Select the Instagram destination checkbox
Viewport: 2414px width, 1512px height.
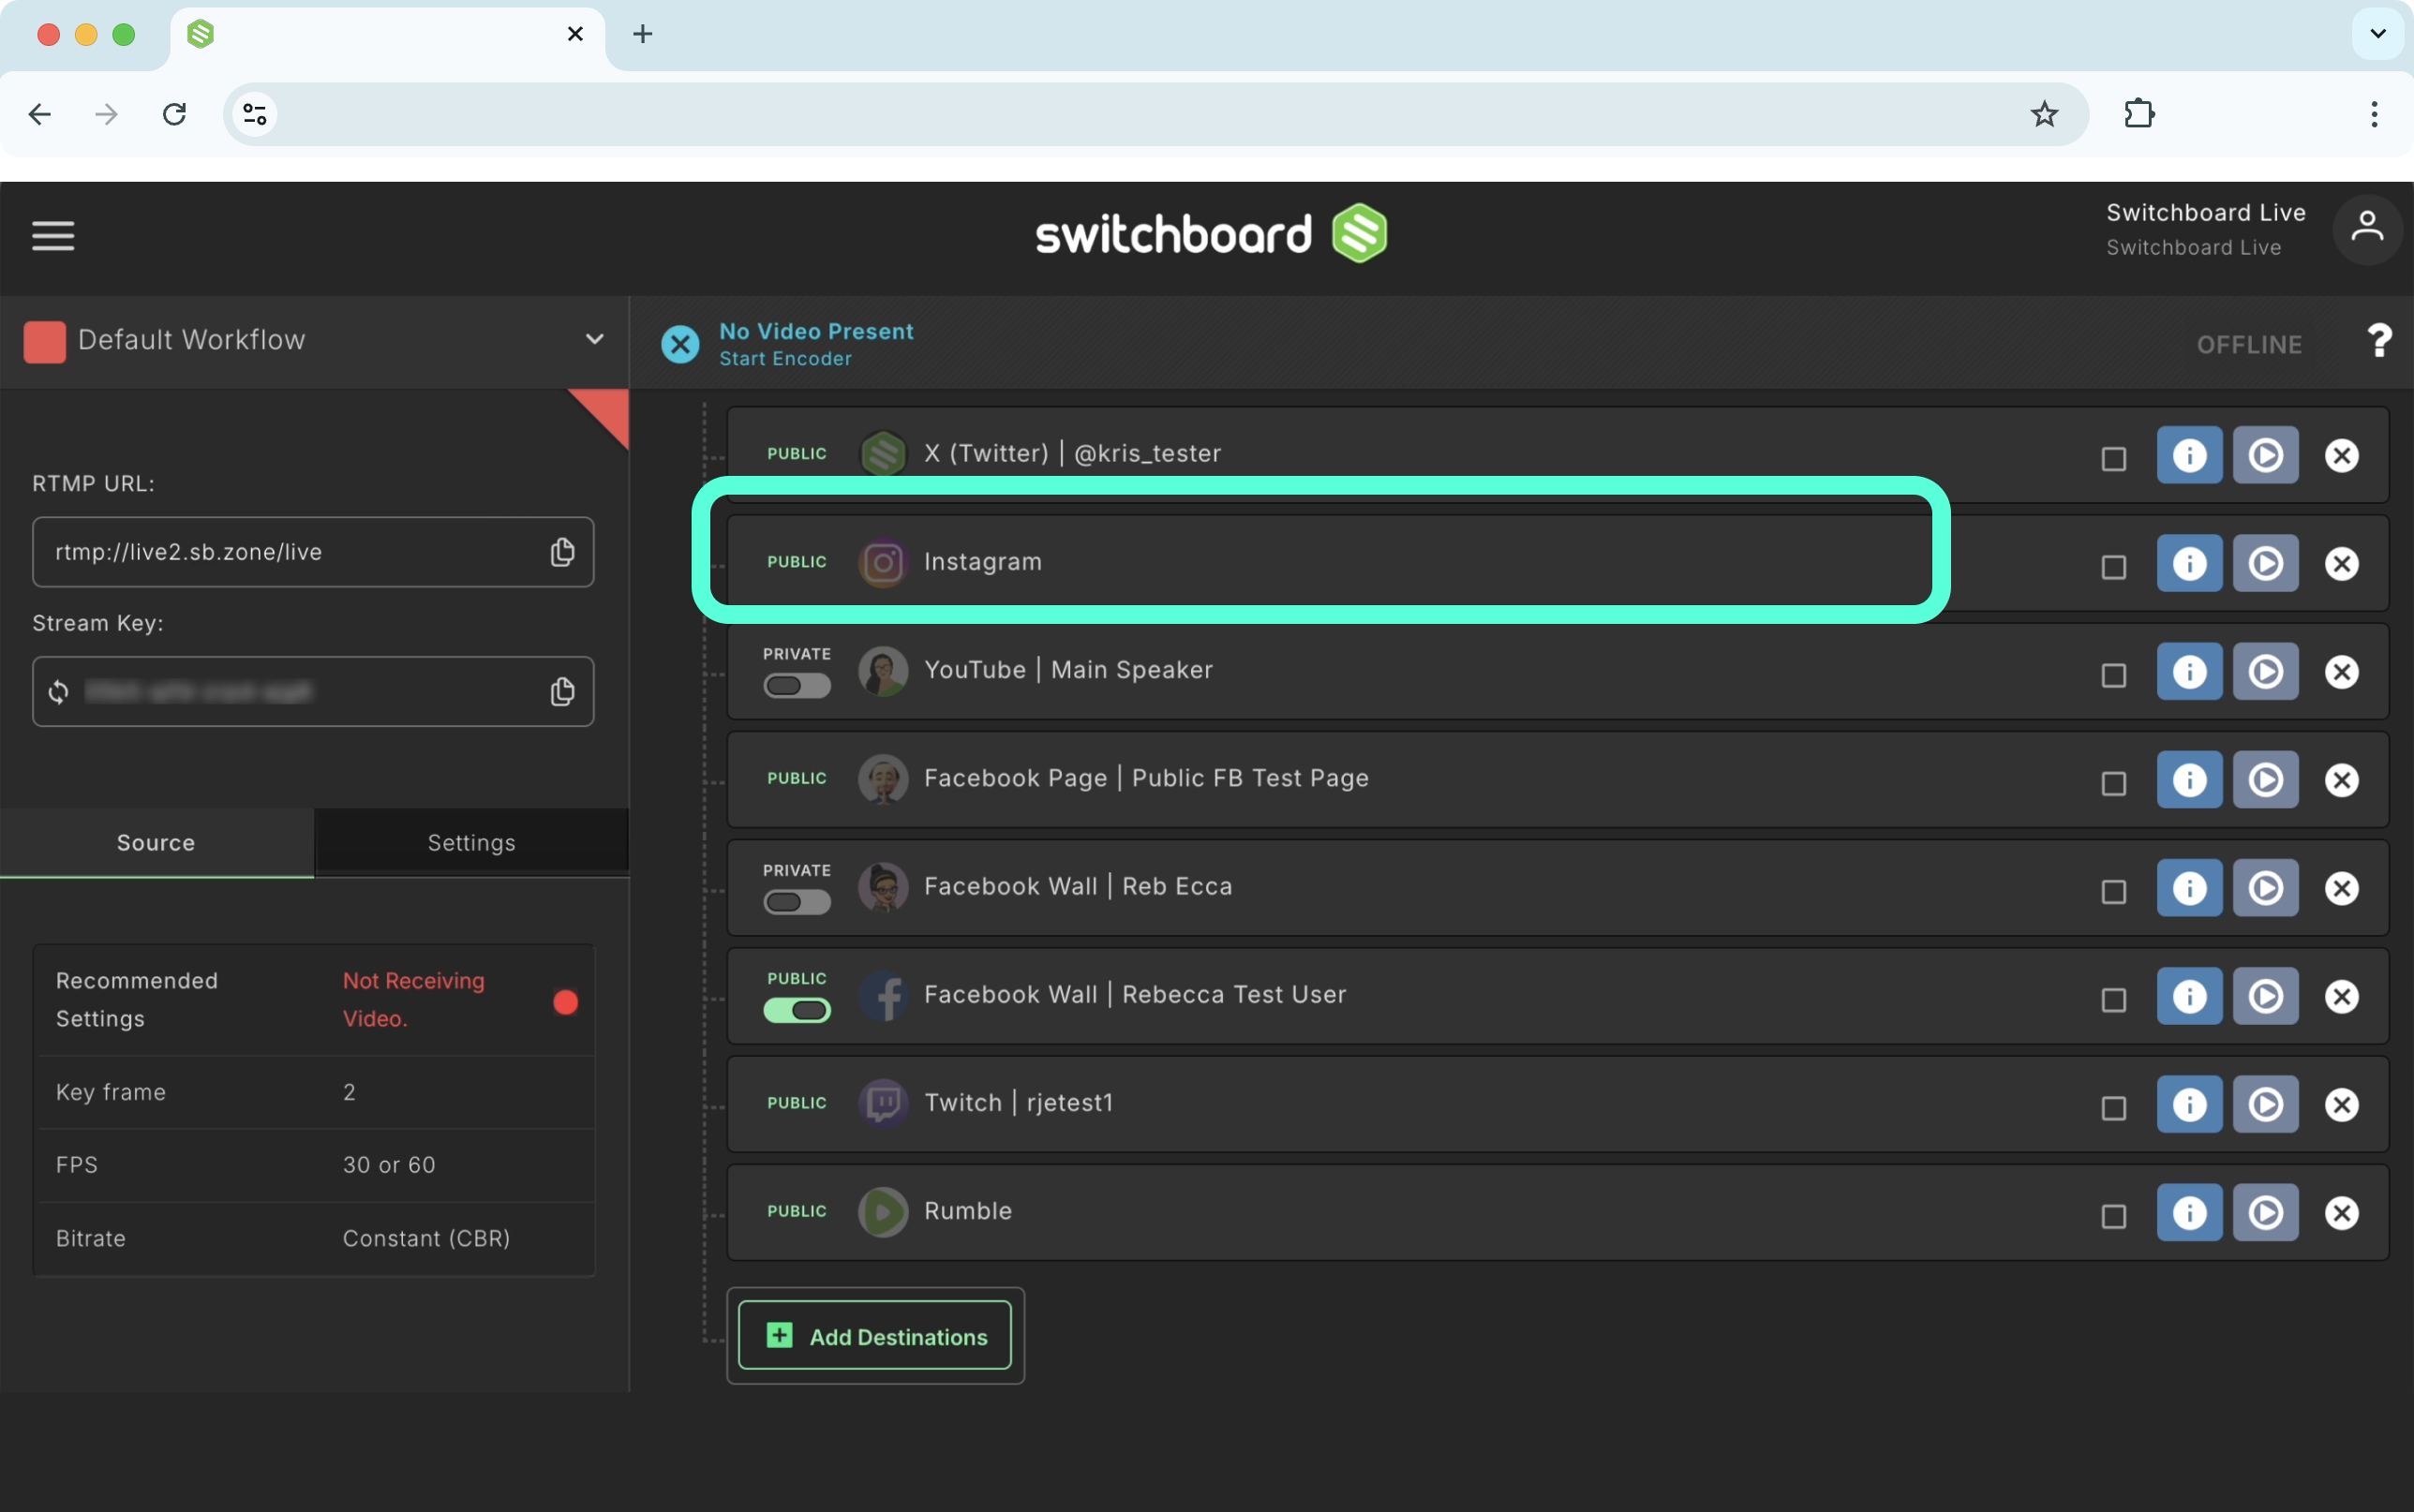point(2113,567)
